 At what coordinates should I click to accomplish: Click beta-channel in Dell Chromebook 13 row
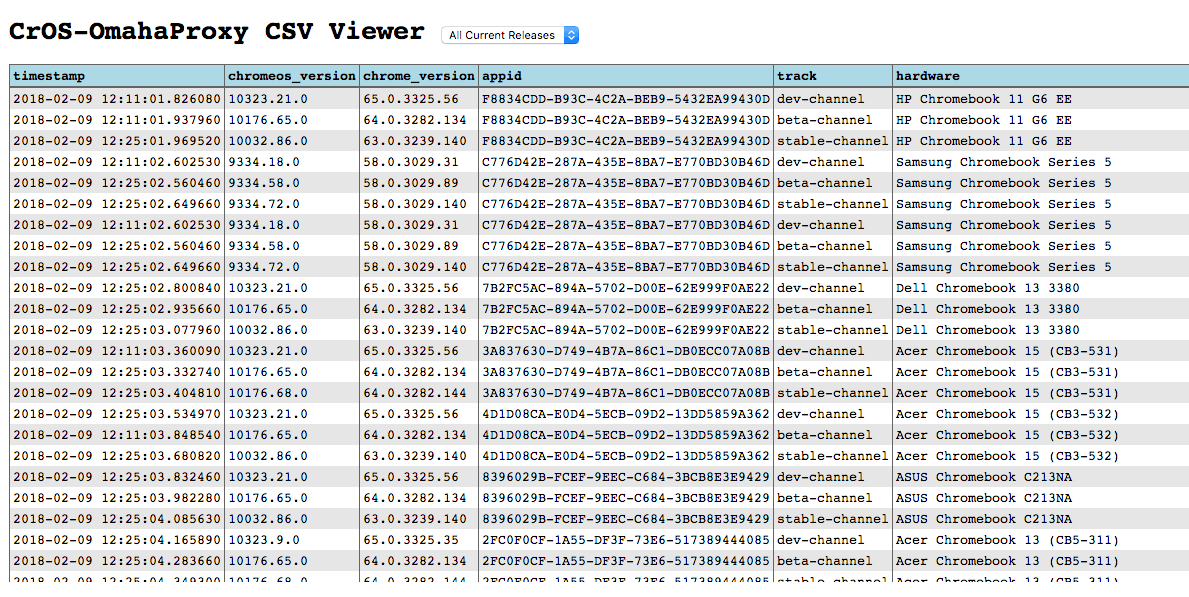[x=825, y=309]
